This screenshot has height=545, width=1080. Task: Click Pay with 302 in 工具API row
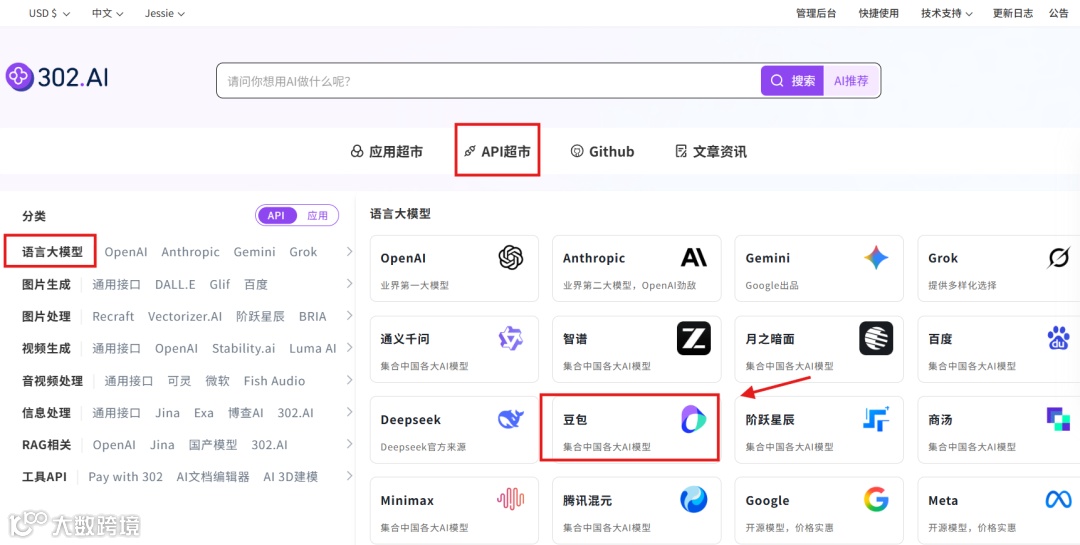tap(125, 477)
